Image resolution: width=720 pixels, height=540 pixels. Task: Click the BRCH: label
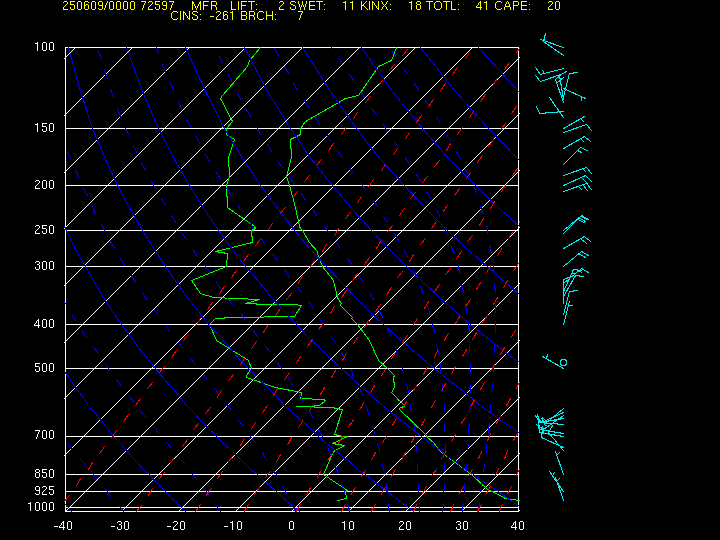(258, 16)
